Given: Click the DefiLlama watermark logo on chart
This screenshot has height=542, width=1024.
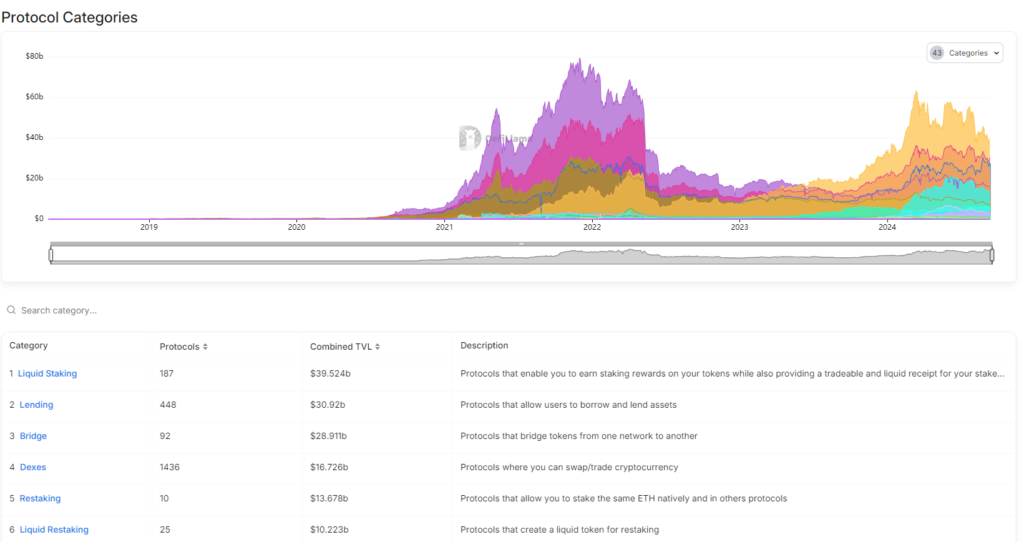Looking at the screenshot, I should [x=470, y=138].
